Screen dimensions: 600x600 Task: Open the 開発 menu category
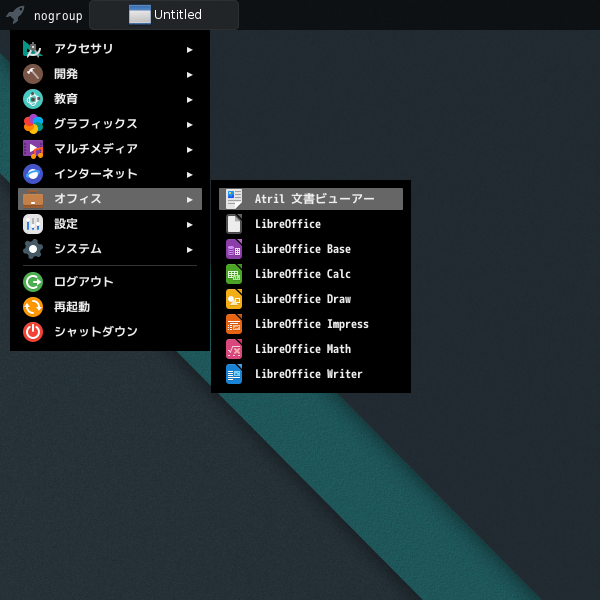click(x=110, y=74)
